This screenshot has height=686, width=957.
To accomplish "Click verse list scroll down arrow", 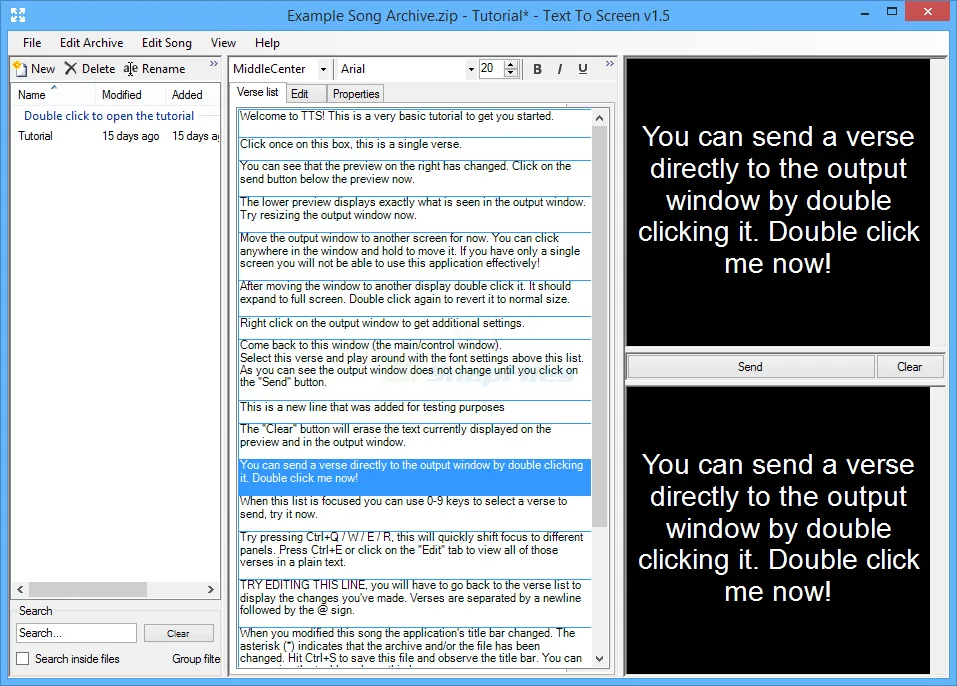I will (x=599, y=659).
